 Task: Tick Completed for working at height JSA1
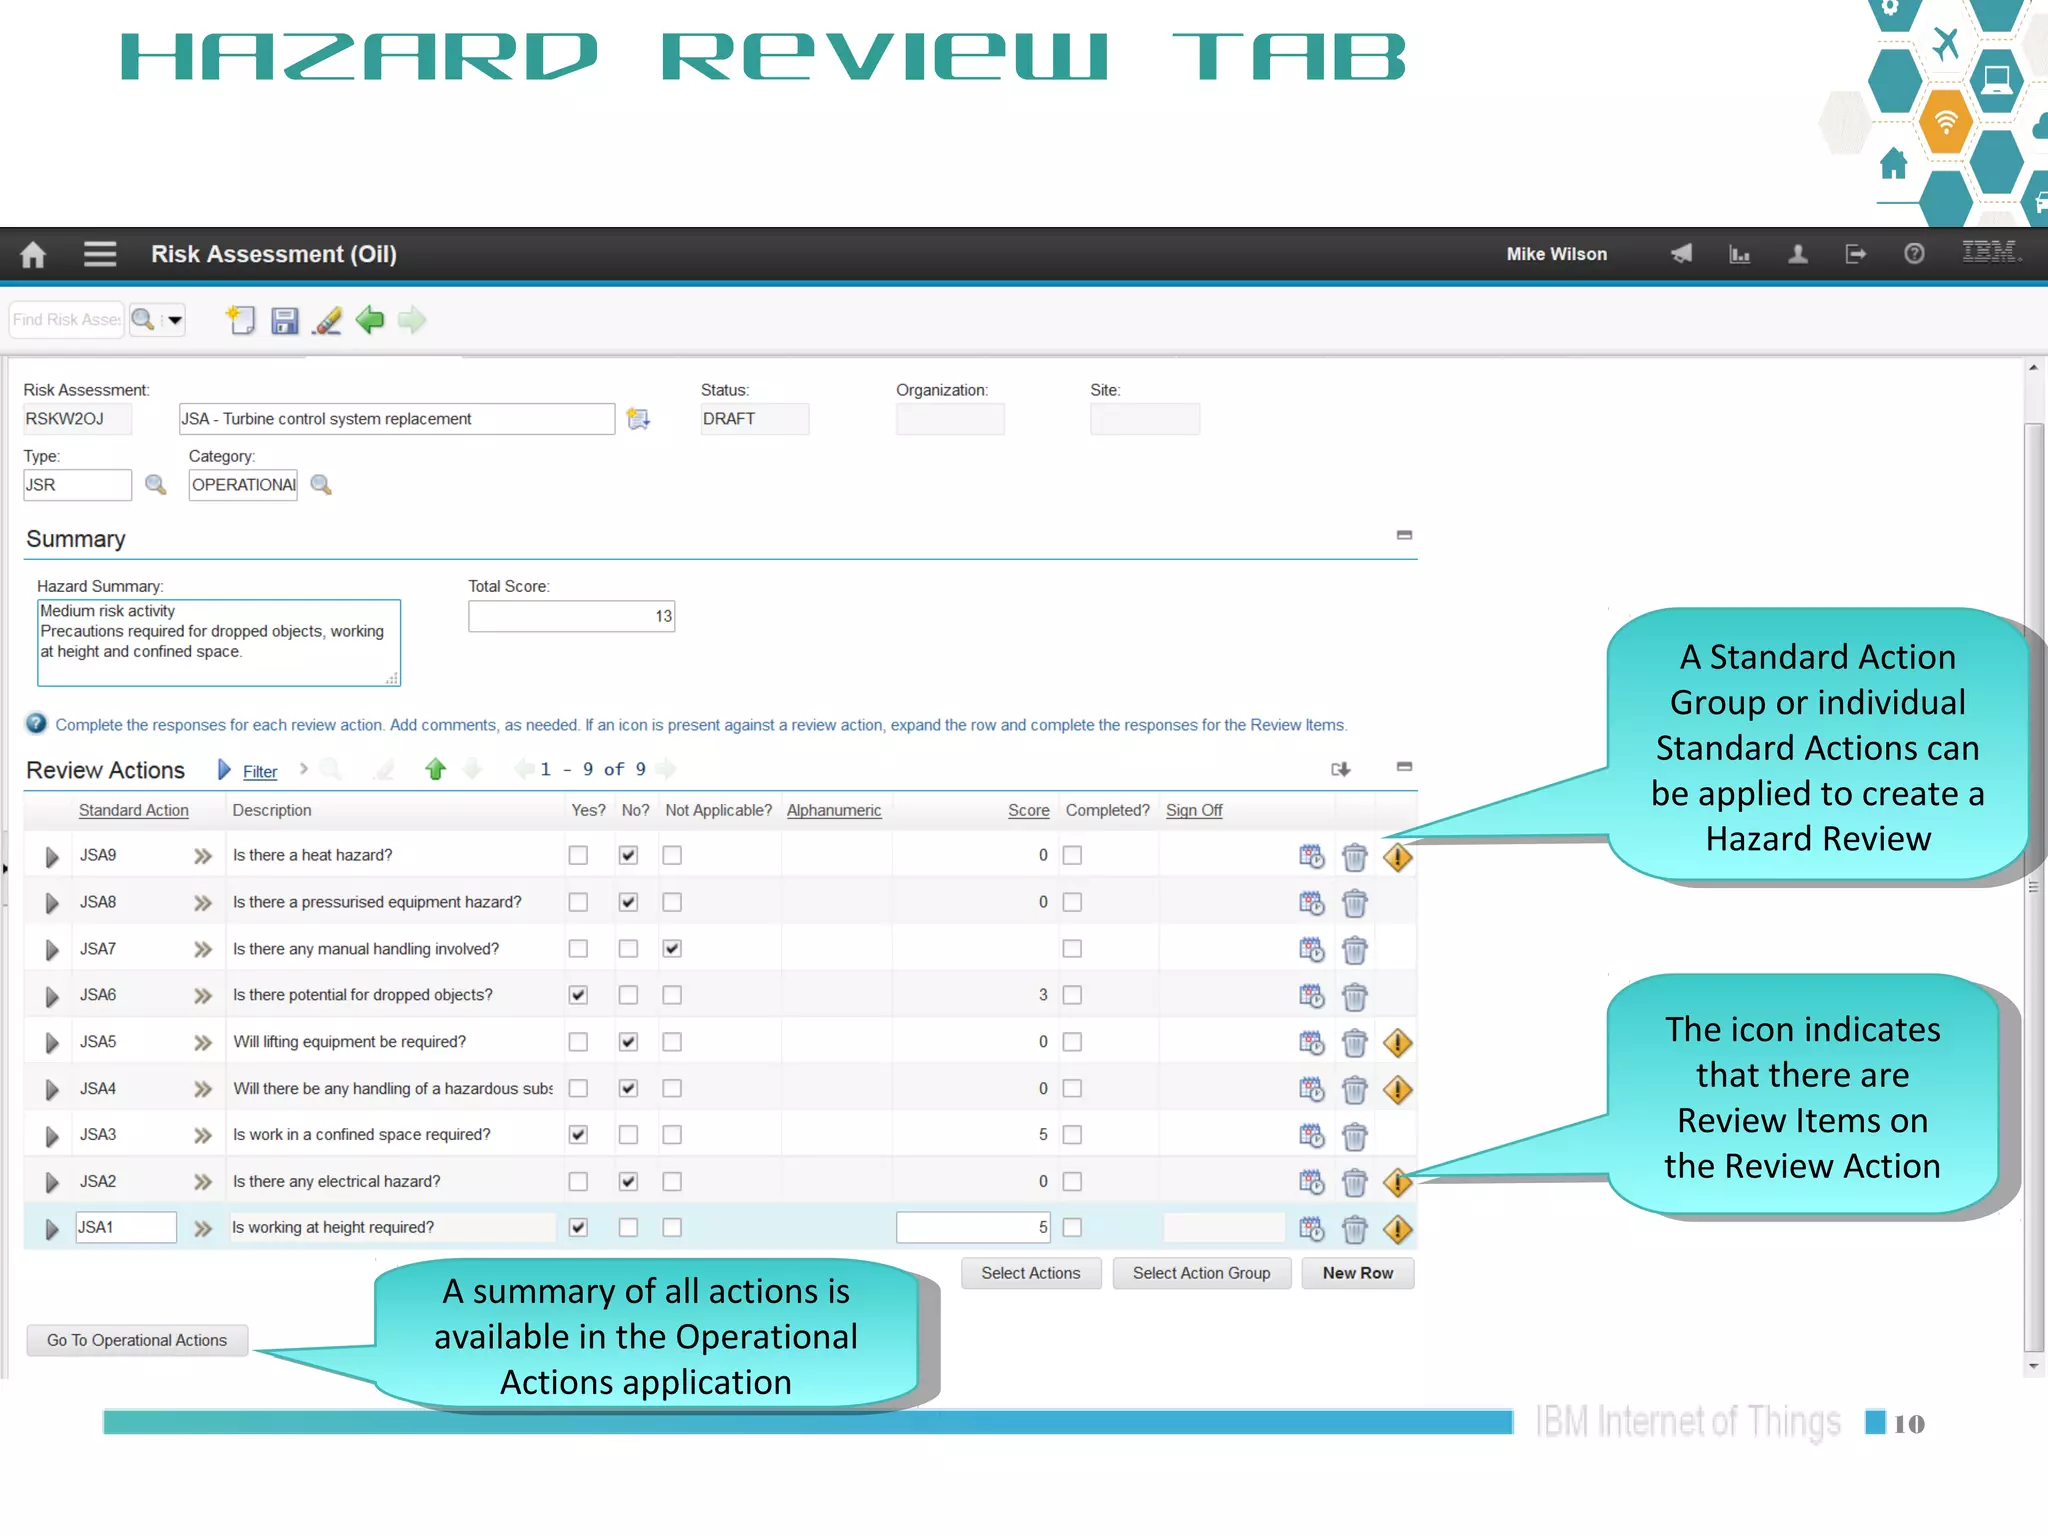pos(1072,1227)
